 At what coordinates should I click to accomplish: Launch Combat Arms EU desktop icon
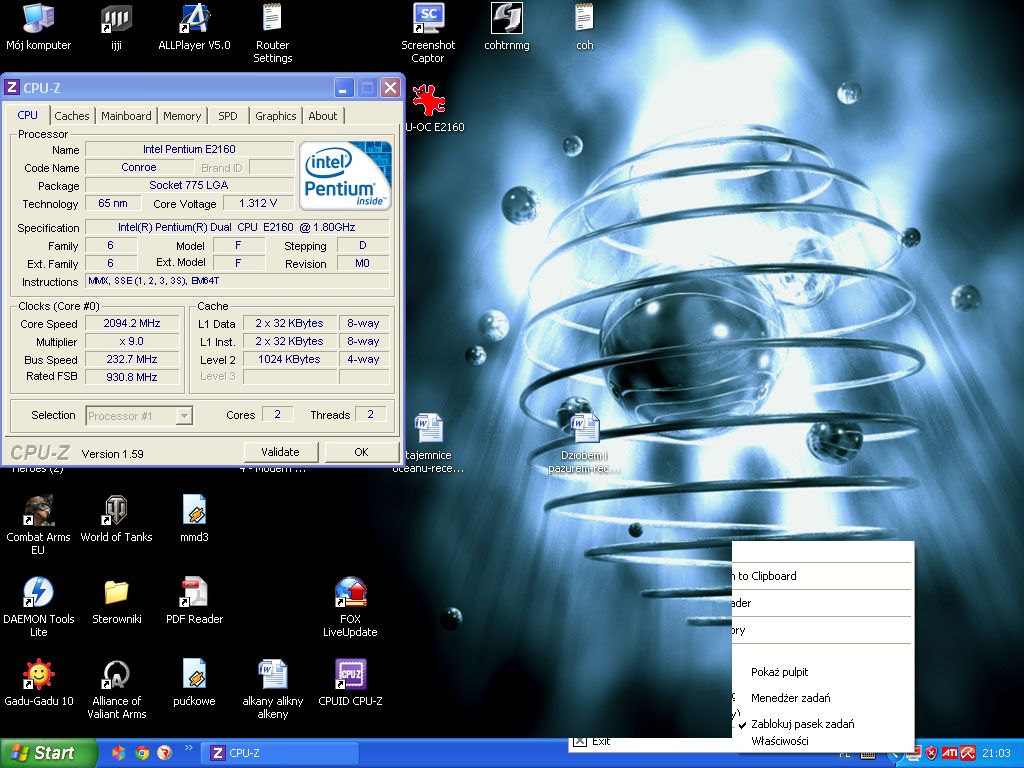click(x=38, y=511)
